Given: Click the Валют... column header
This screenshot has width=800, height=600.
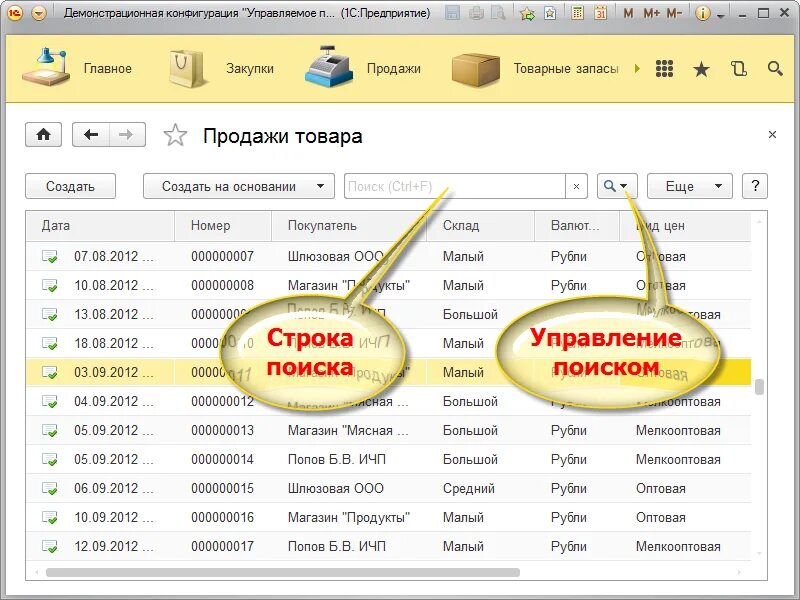Looking at the screenshot, I should (577, 226).
